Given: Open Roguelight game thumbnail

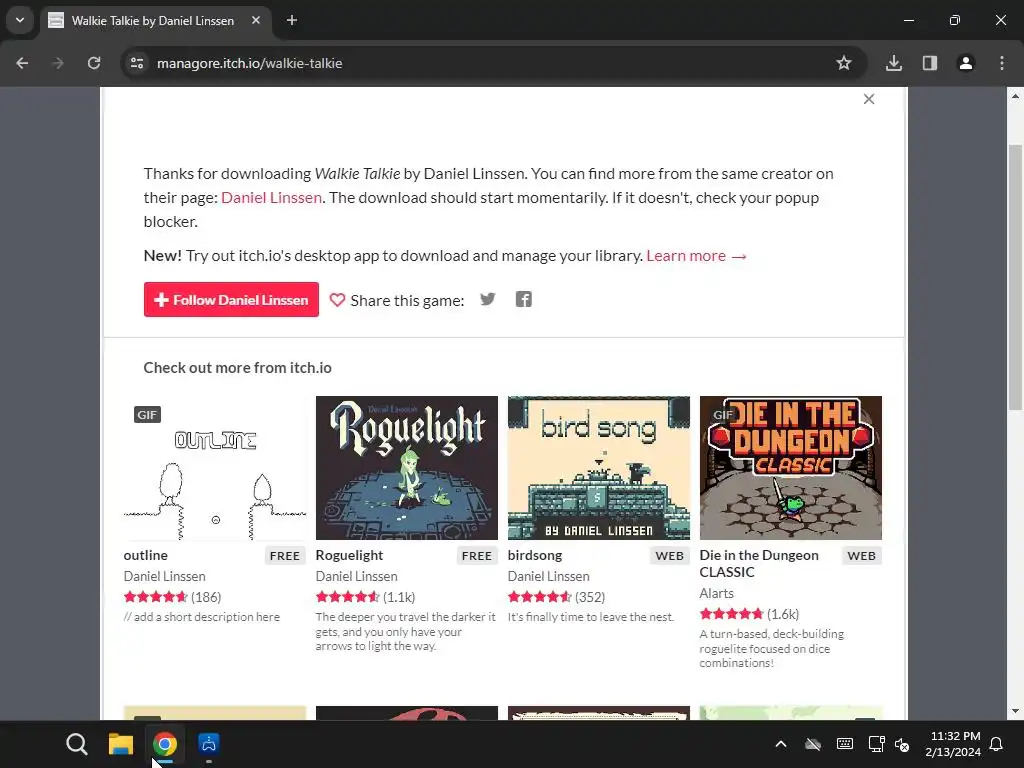Looking at the screenshot, I should 407,468.
